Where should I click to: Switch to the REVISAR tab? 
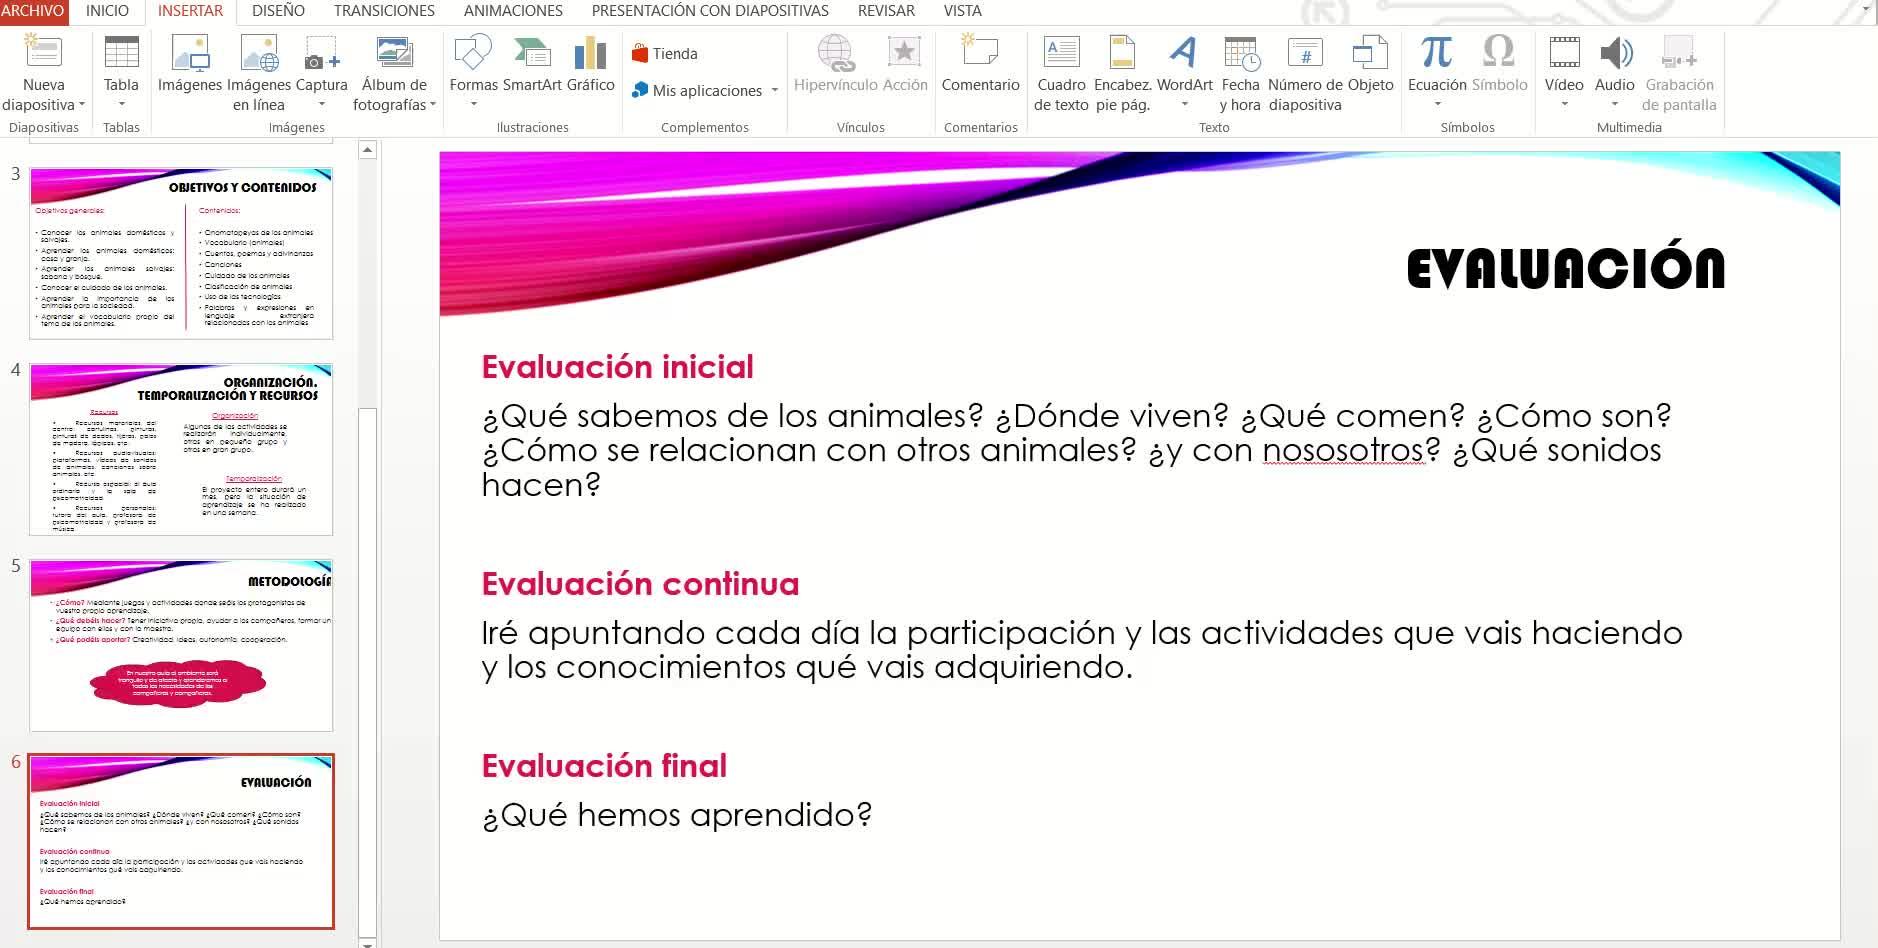coord(886,11)
